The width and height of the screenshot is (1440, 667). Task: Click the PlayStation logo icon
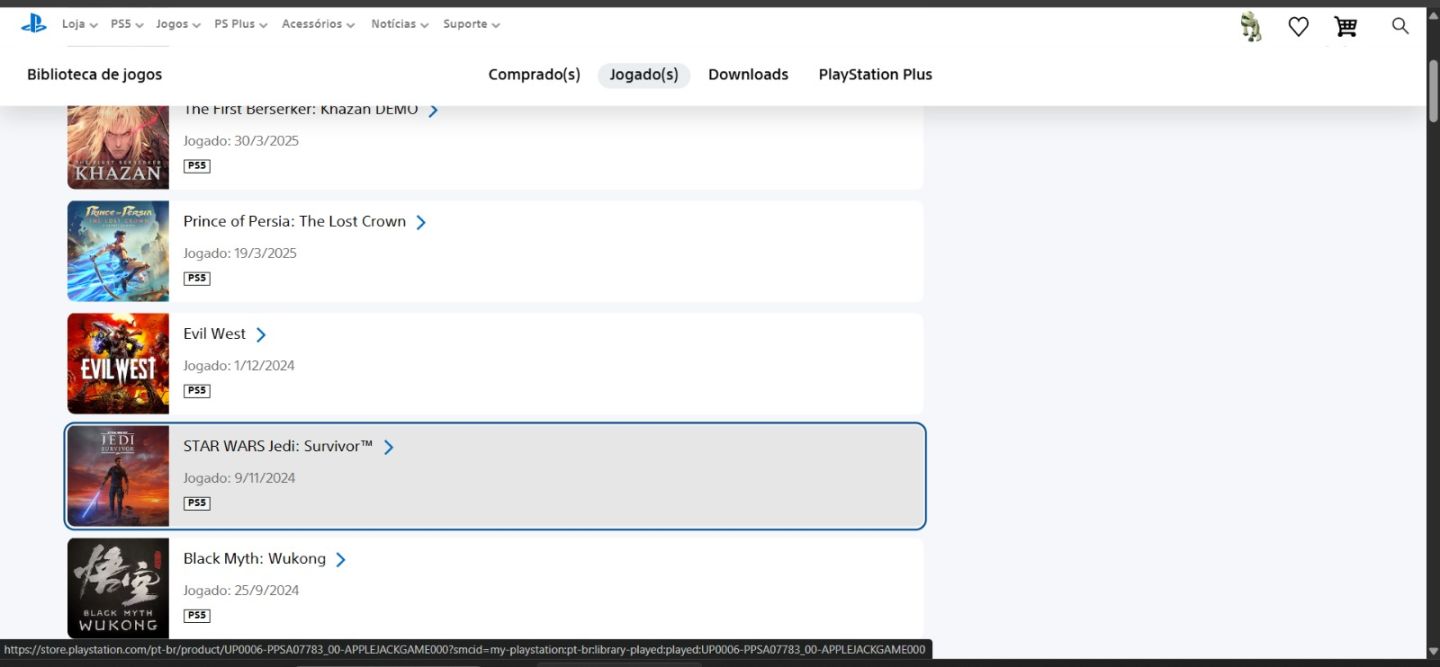[34, 24]
